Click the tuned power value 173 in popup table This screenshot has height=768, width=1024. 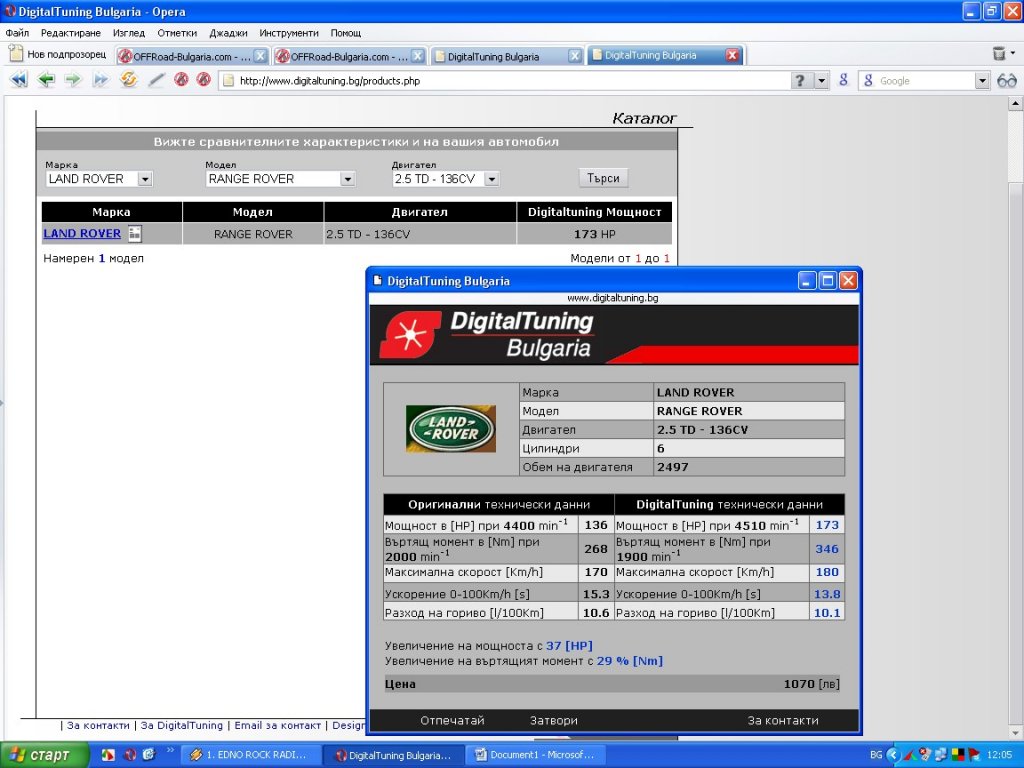tap(827, 524)
